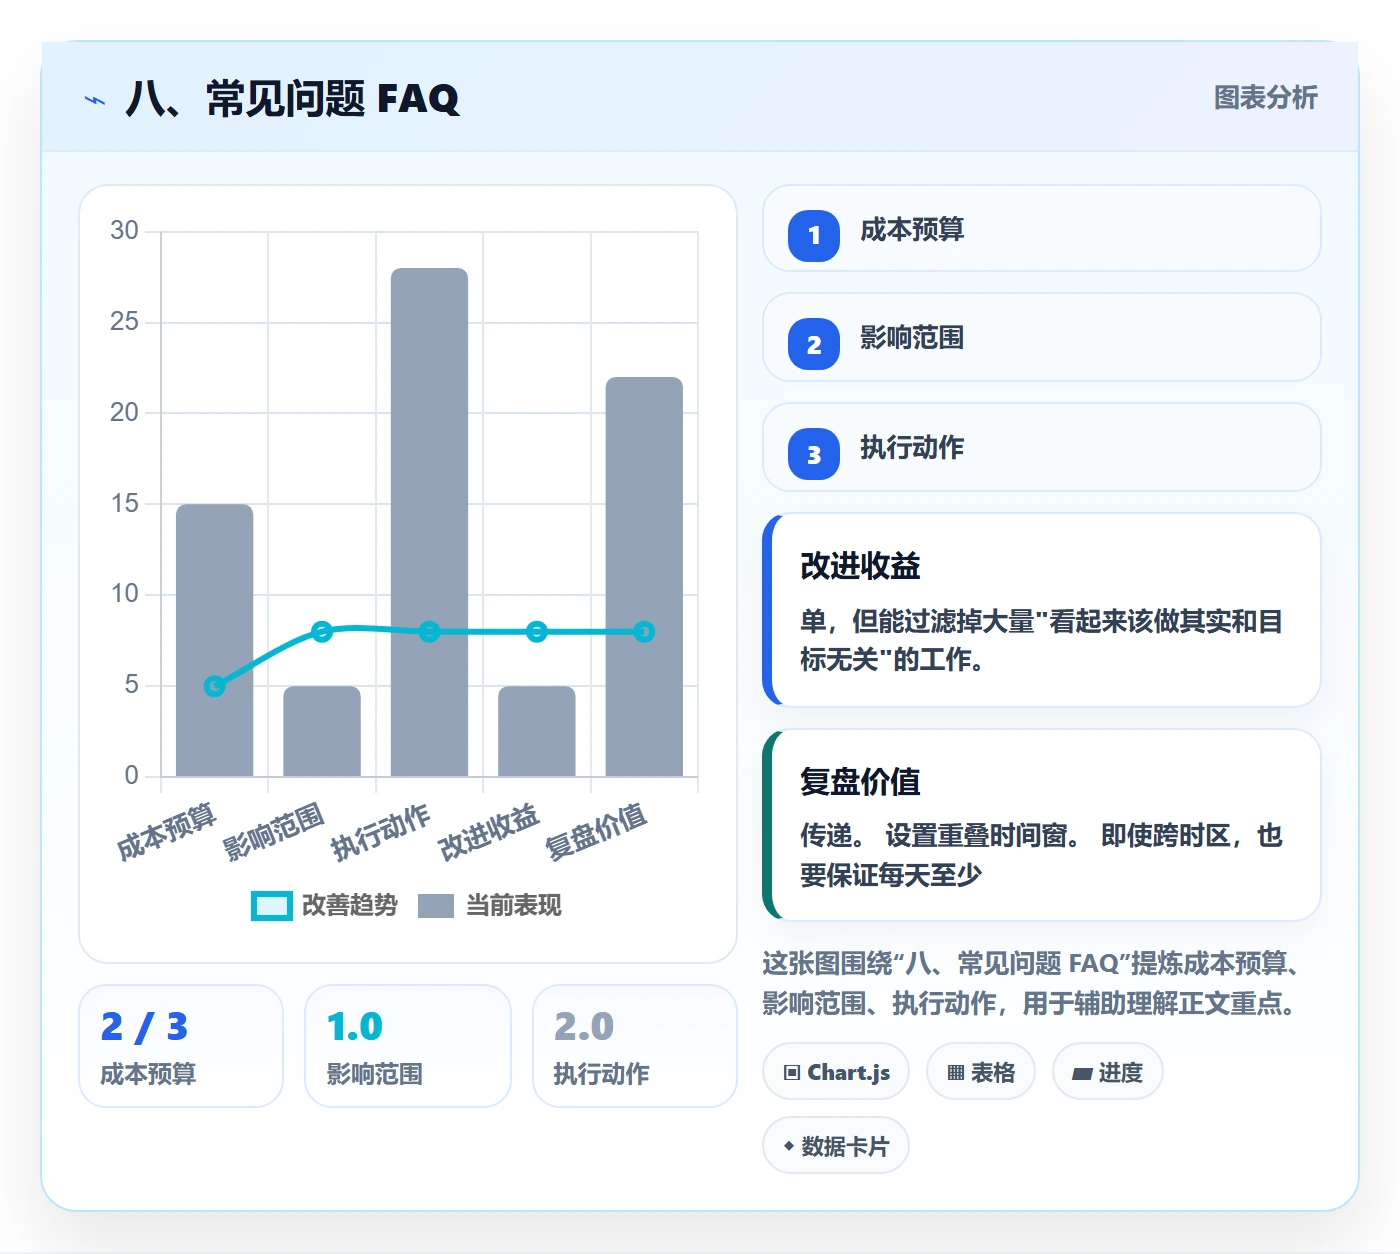This screenshot has height=1254, width=1400.
Task: Toggle the 当前表现 legend swatch
Action: point(436,906)
